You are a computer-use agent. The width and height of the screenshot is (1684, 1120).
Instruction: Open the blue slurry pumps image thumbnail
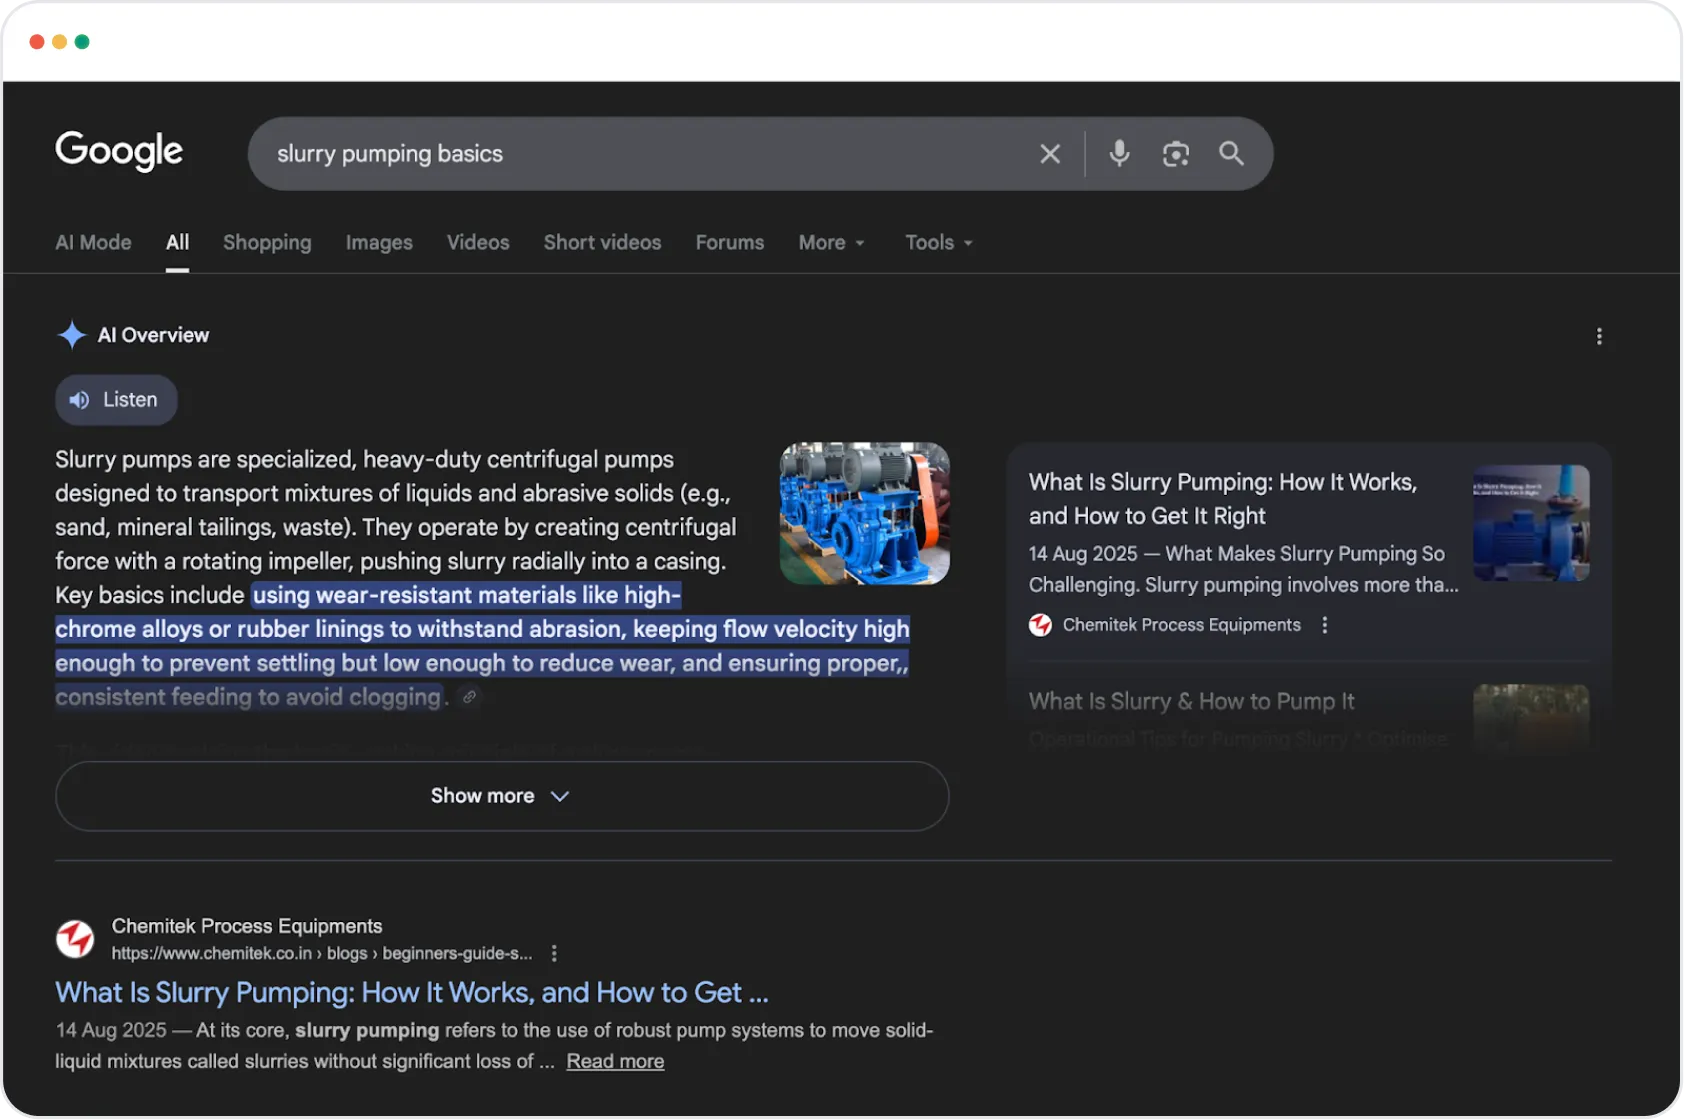point(865,514)
